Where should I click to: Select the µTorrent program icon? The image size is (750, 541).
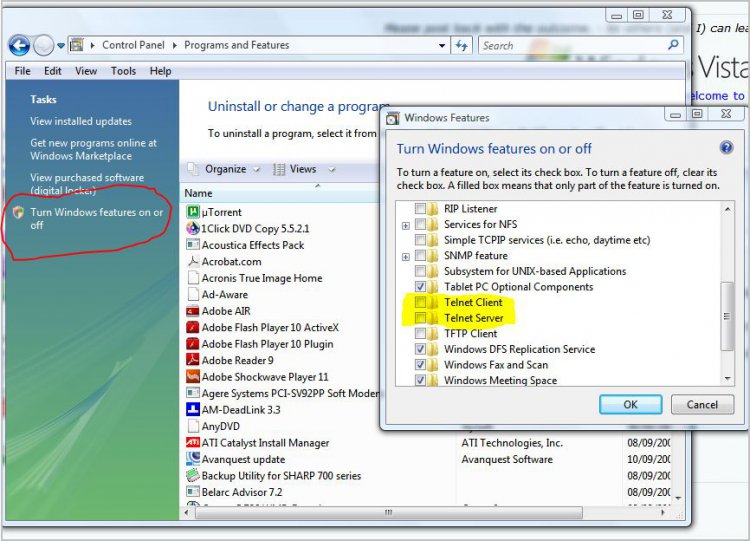[x=193, y=211]
